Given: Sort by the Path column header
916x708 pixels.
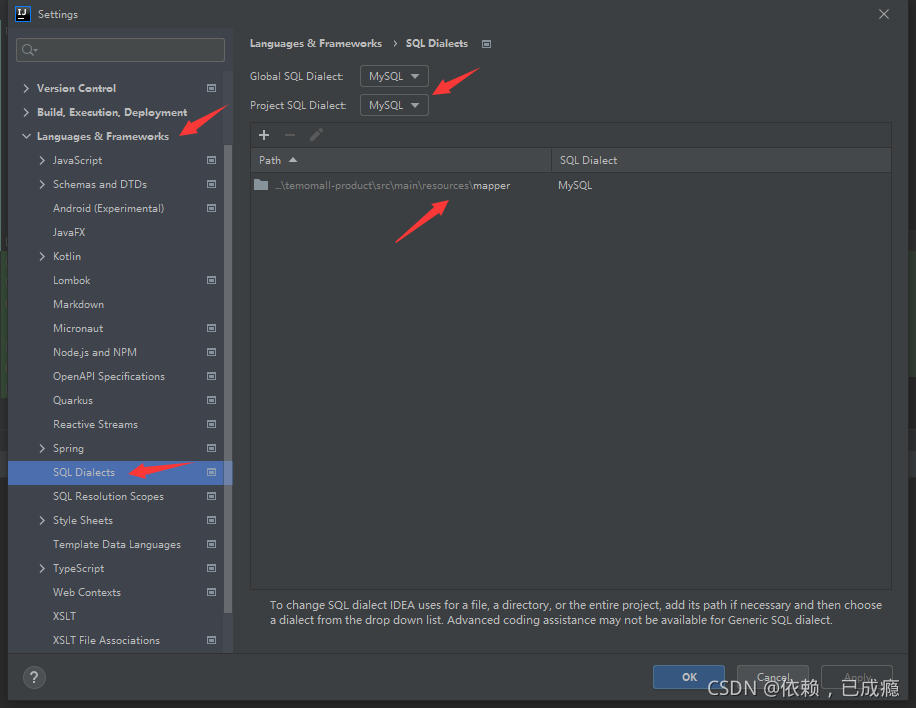Looking at the screenshot, I should pos(401,160).
